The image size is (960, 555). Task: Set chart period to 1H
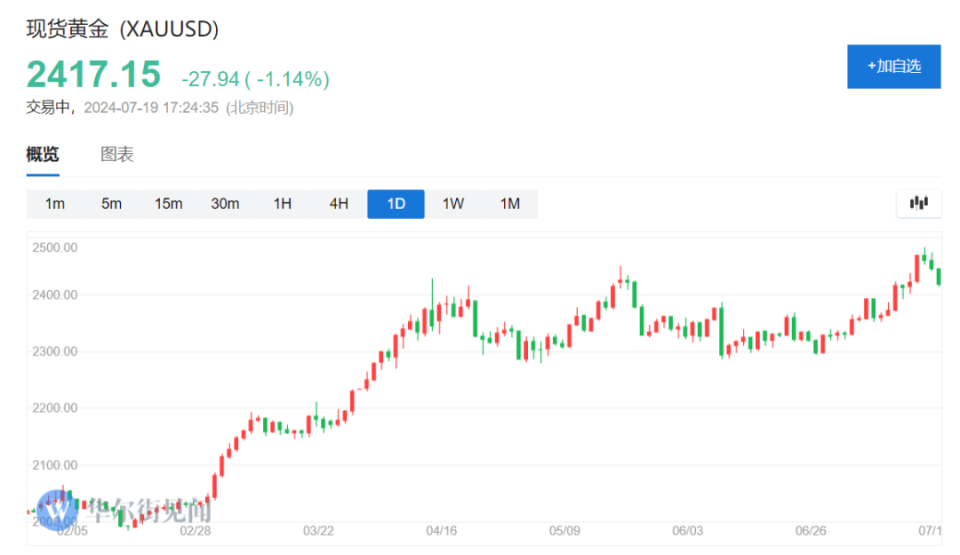282,204
